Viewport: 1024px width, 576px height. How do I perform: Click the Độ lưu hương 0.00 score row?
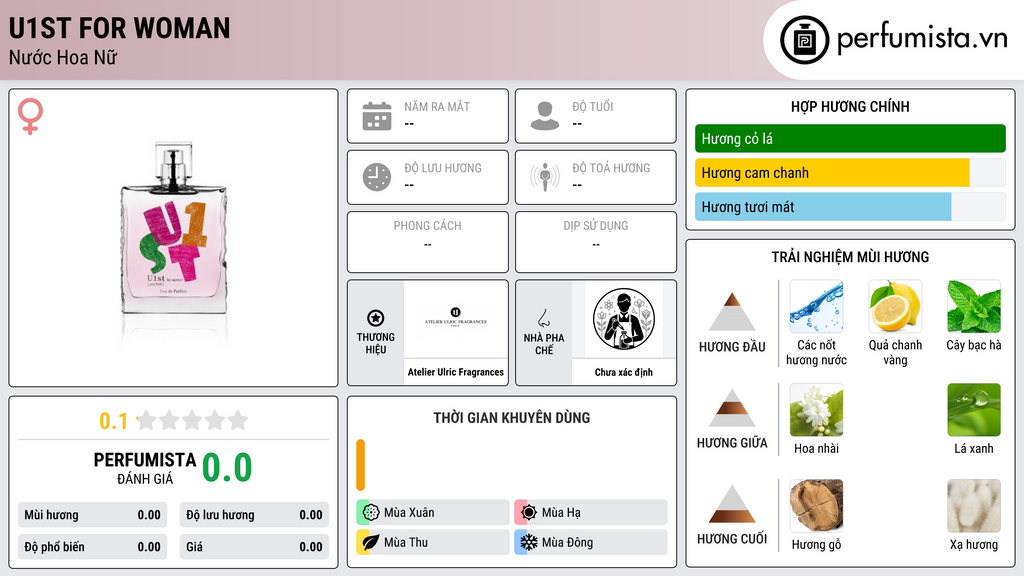click(x=254, y=515)
